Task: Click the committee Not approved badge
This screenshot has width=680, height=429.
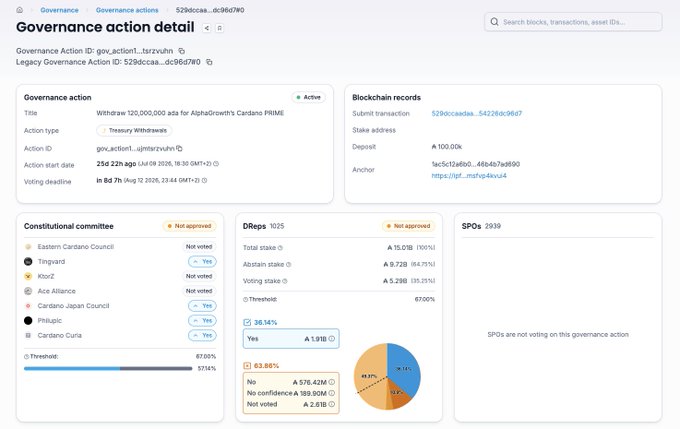Action: (x=190, y=226)
